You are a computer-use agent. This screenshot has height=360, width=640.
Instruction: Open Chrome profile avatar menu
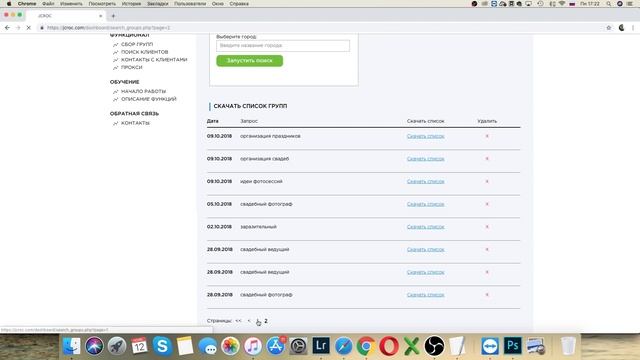(621, 27)
